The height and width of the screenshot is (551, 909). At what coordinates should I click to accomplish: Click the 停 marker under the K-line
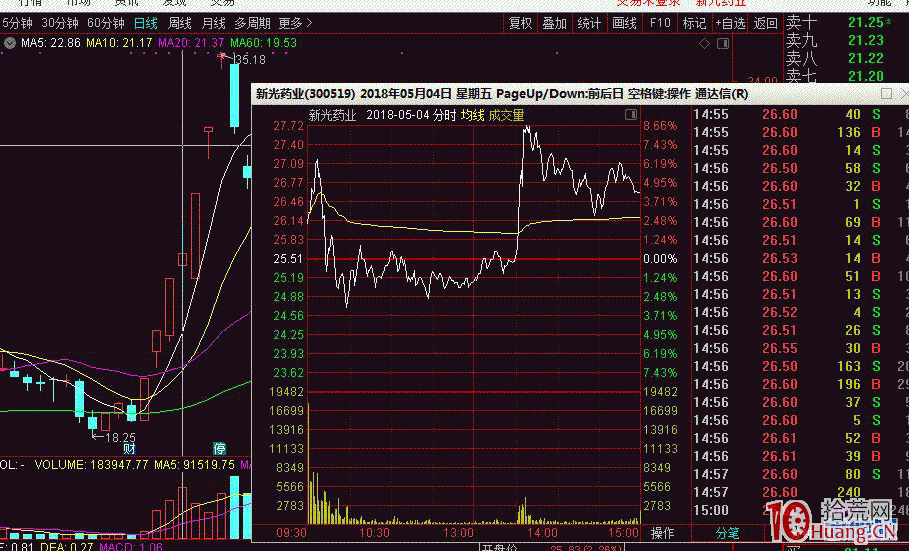219,449
